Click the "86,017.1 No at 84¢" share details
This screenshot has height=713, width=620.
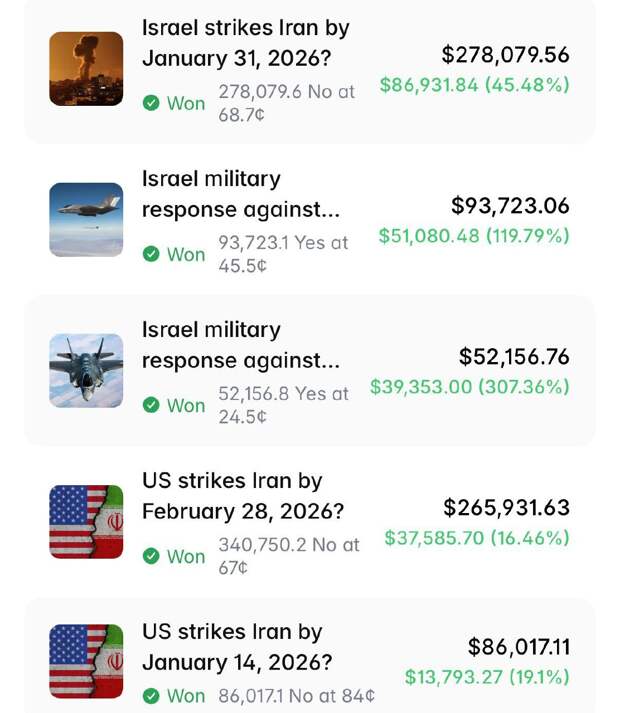coord(297,695)
